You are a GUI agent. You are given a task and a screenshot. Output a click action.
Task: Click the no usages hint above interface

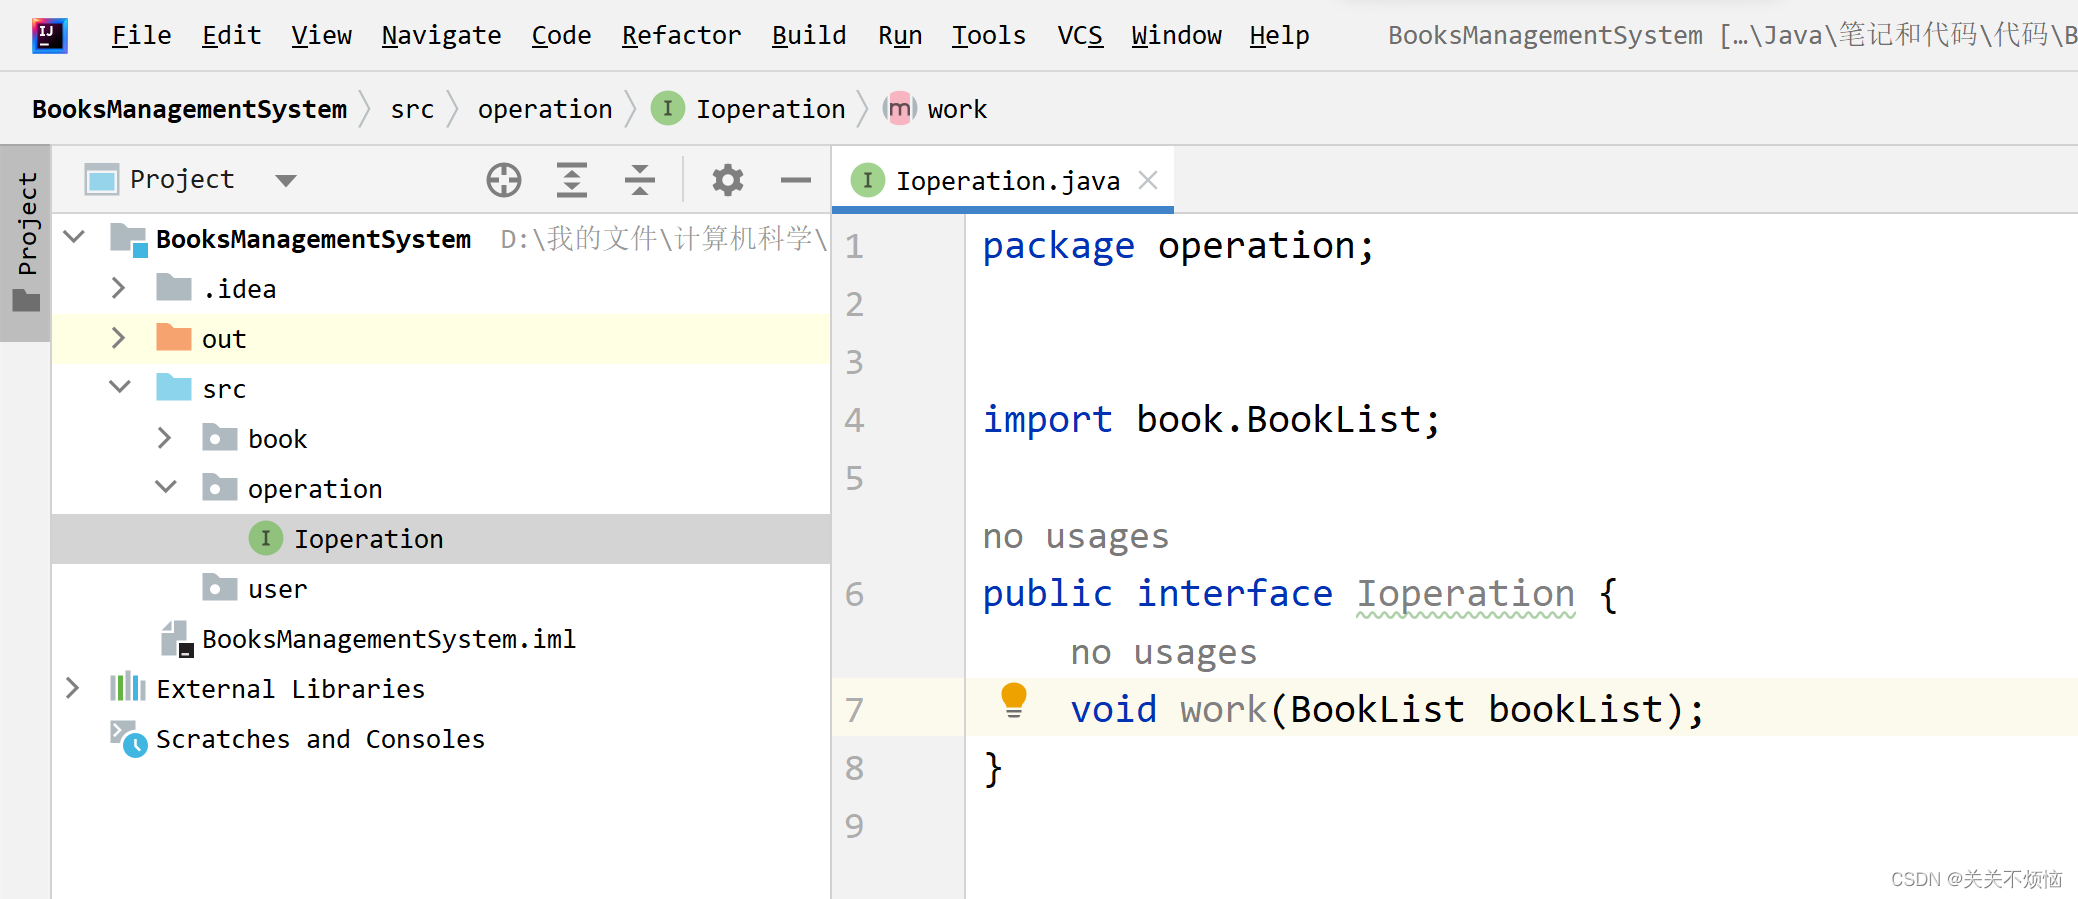[x=1075, y=536]
